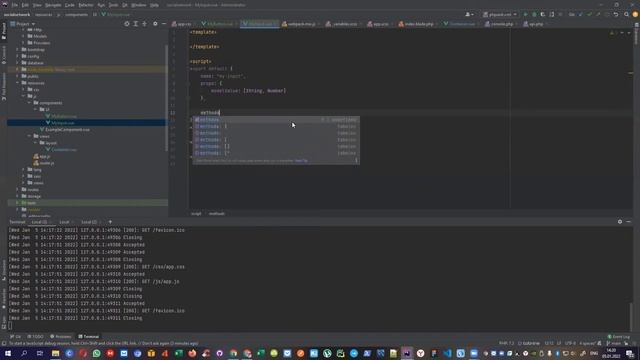The image size is (640, 360).
Task: Expand the public folder in project tree
Action: point(18,76)
